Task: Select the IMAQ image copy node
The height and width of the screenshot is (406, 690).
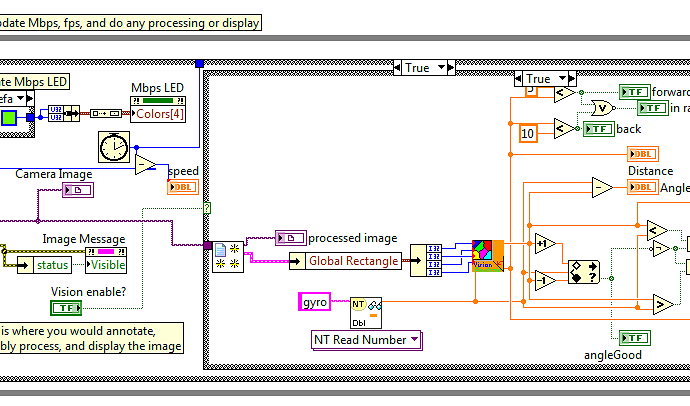Action: [x=228, y=257]
